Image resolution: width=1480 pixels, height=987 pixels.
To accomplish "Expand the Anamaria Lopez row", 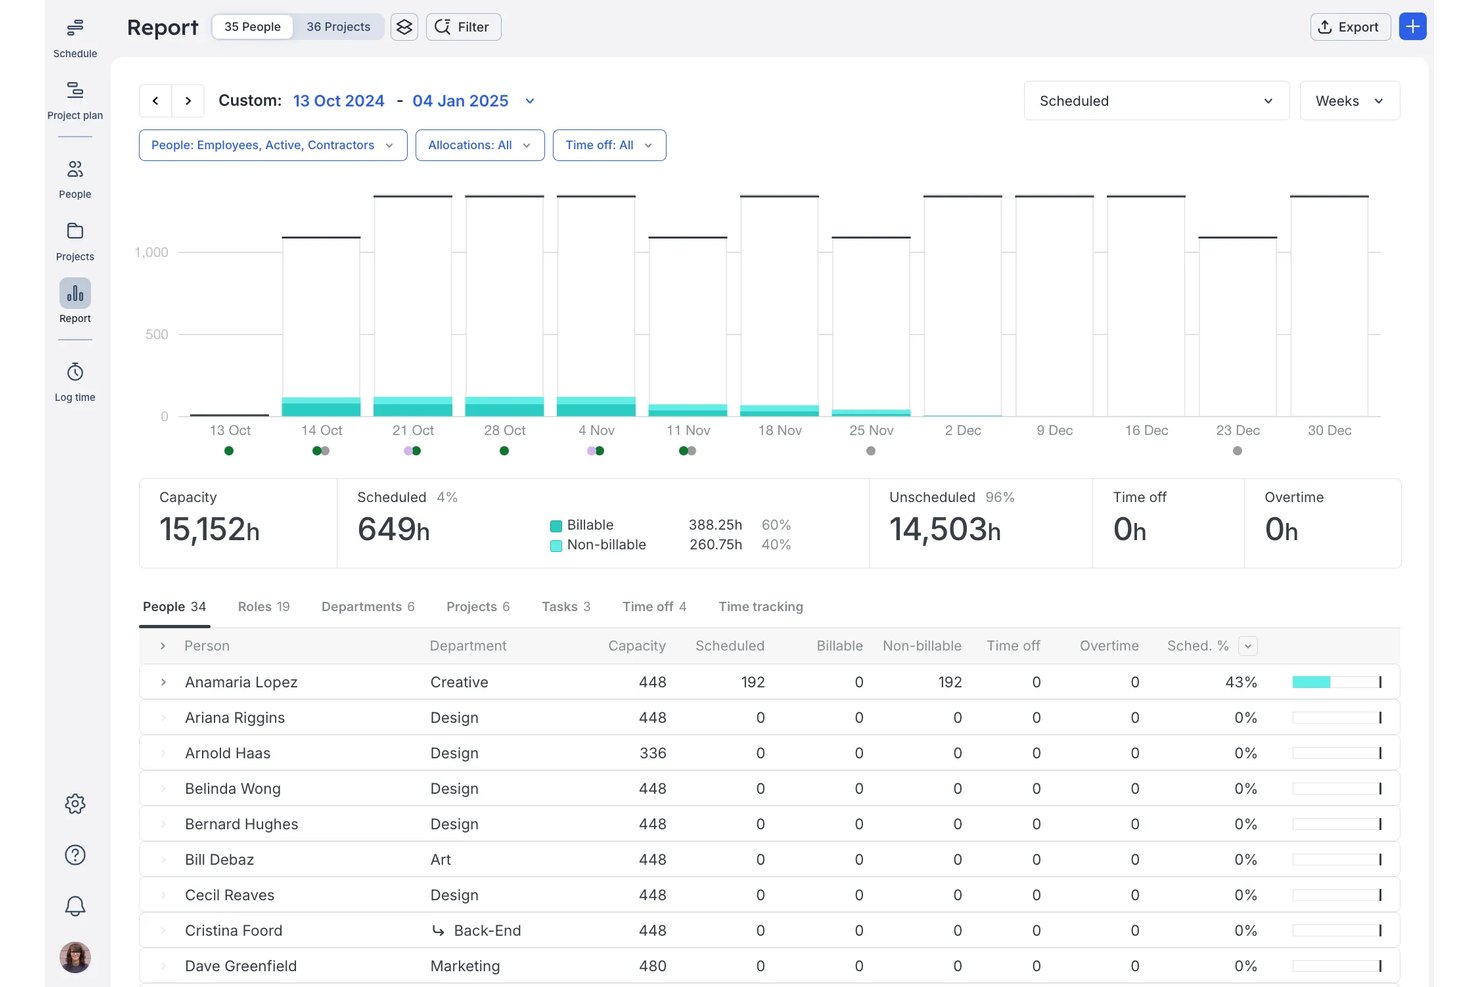I will [163, 682].
